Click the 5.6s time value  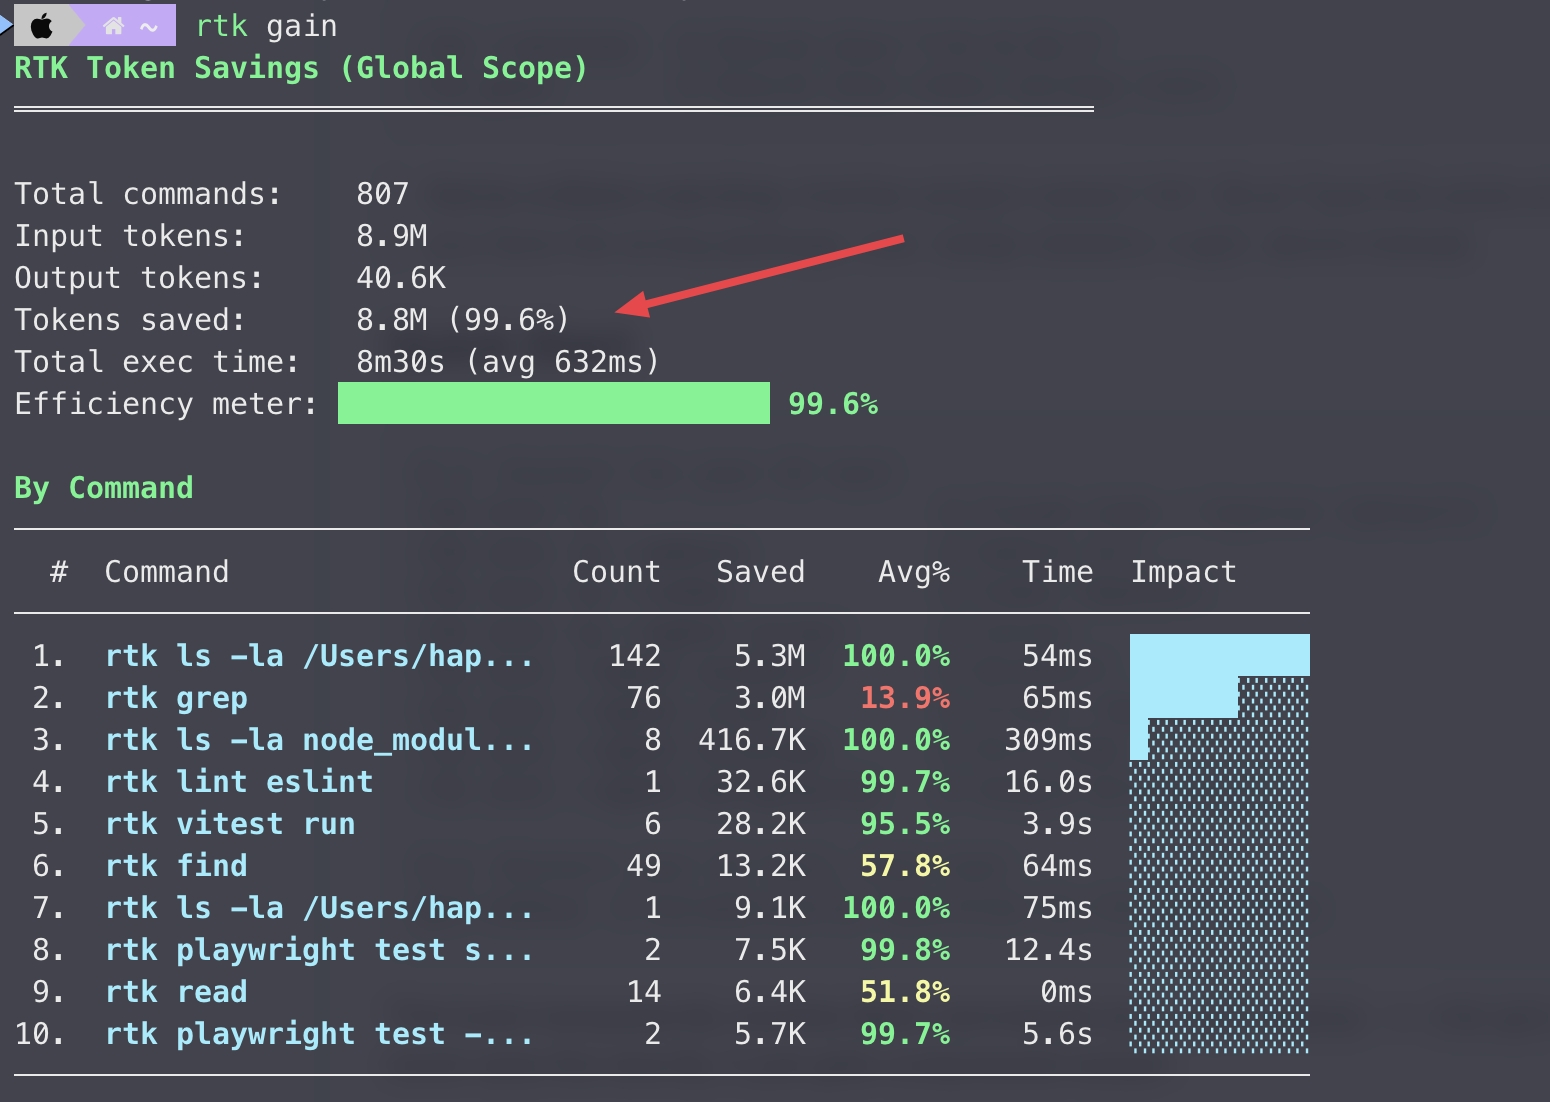click(1057, 1033)
